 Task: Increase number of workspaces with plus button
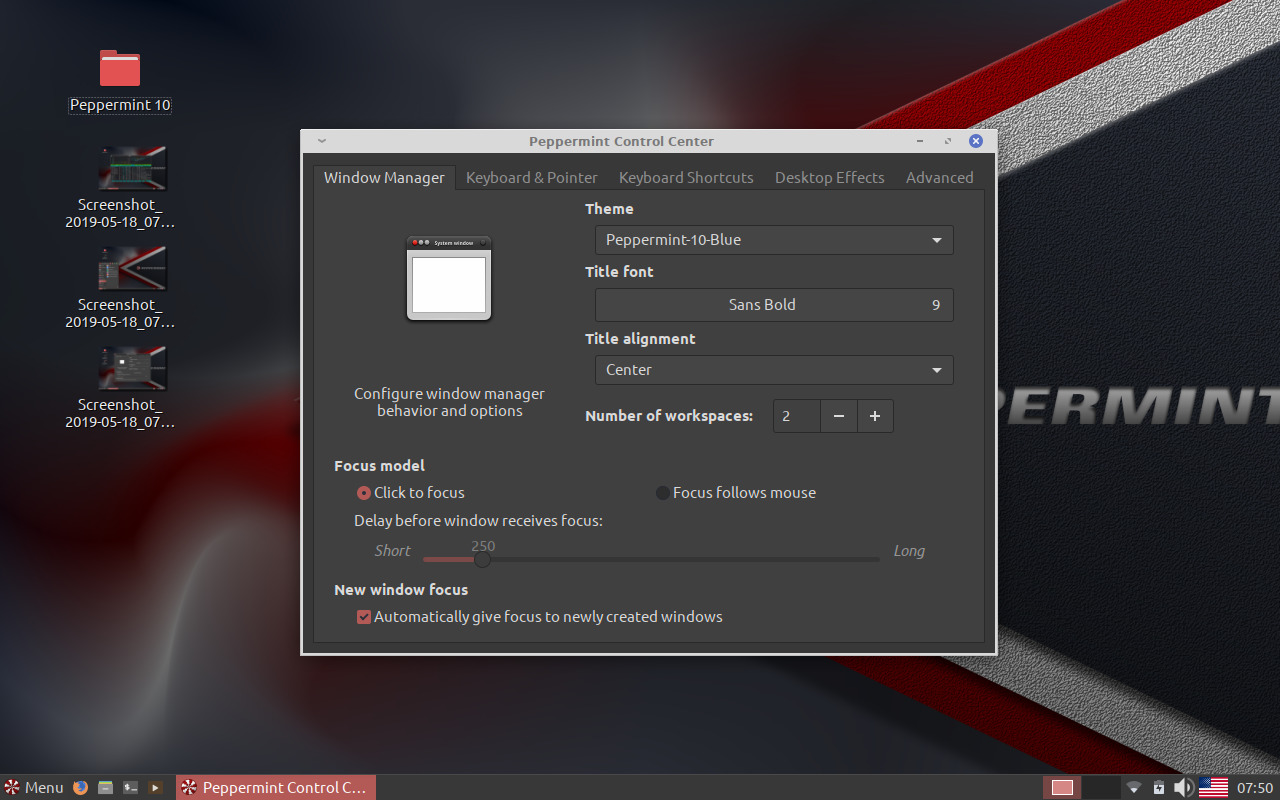pyautogui.click(x=875, y=415)
